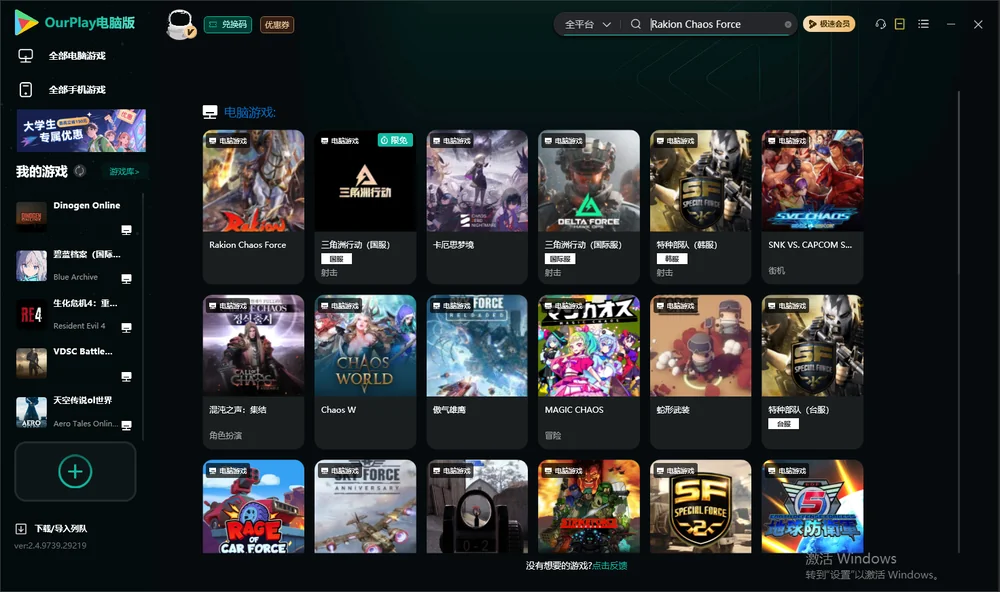Open SNK VS. CAPCOM game card
Viewport: 1000px width, 592px height.
(812, 207)
